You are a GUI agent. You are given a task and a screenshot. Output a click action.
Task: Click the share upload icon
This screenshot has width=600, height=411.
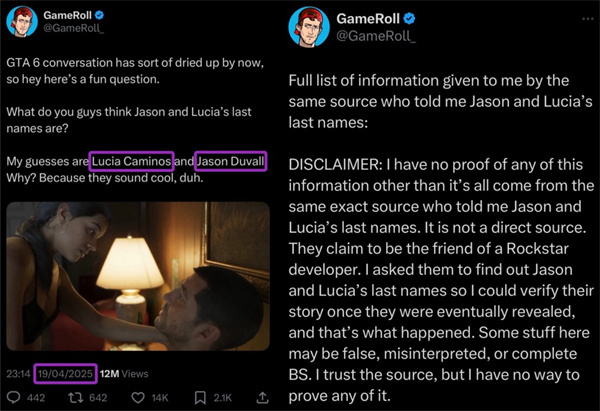[262, 398]
